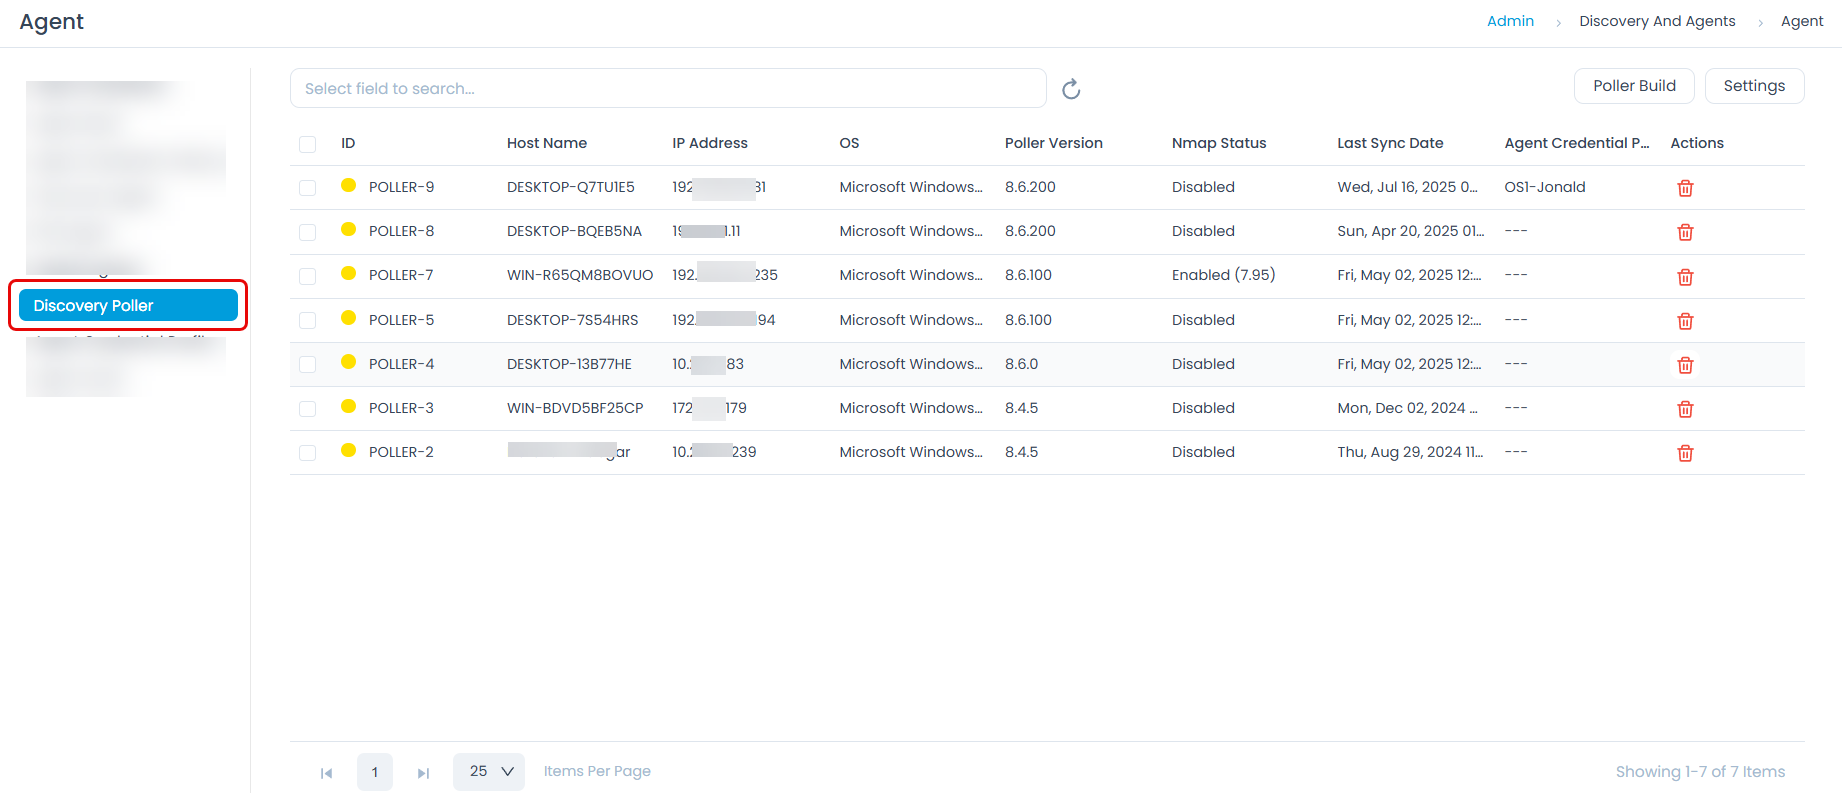Jump to last page pagination arrow

pos(423,773)
